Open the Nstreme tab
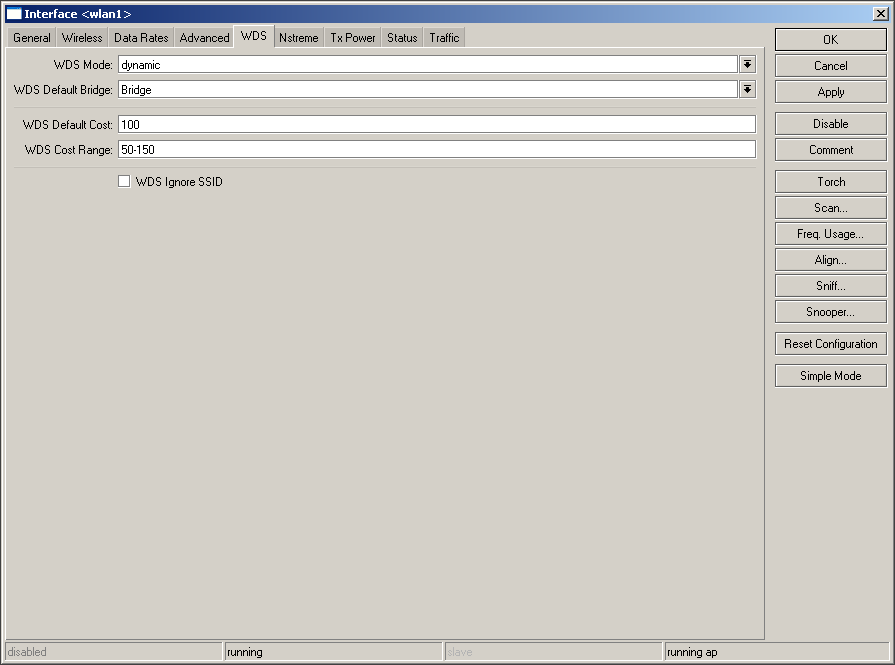This screenshot has height=665, width=895. [298, 38]
